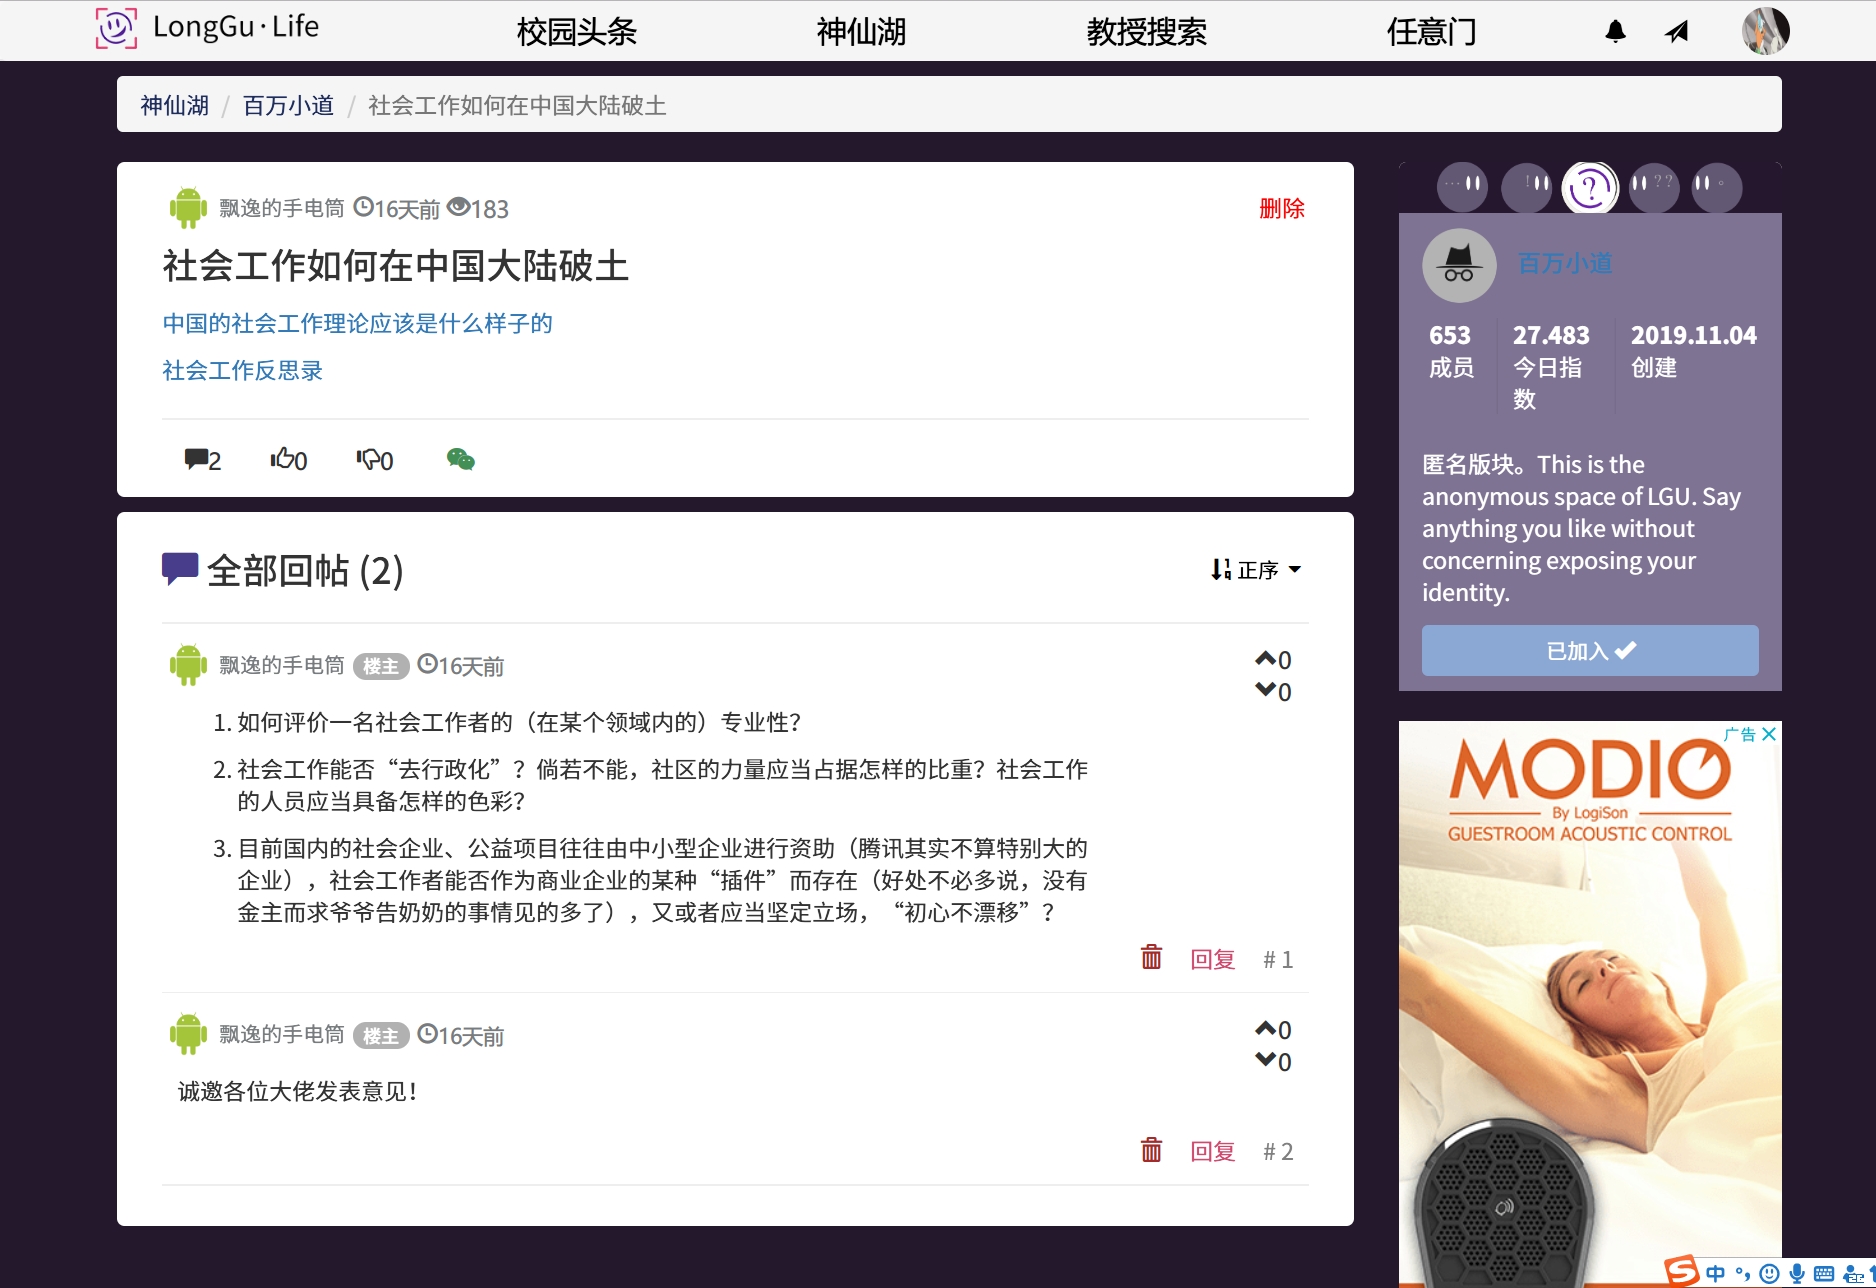Screen dimensions: 1876x1288
Task: Open the user avatar menu
Action: [x=1765, y=32]
